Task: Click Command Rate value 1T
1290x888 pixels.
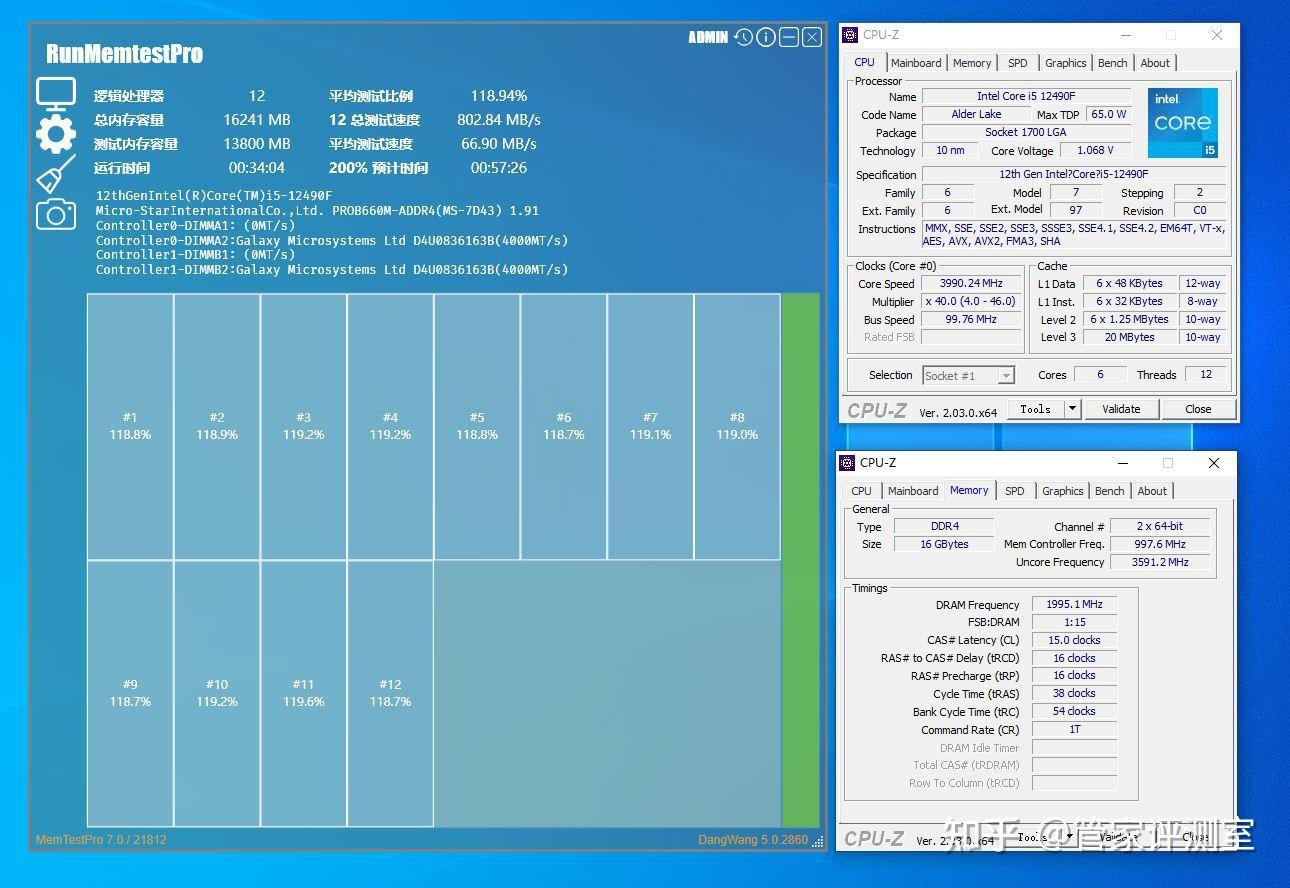Action: point(1074,730)
